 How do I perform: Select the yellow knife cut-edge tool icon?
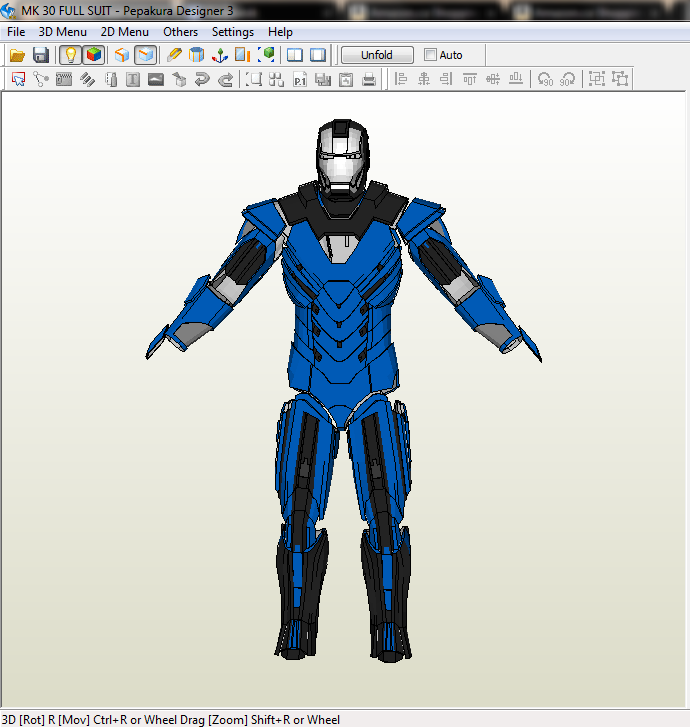174,55
